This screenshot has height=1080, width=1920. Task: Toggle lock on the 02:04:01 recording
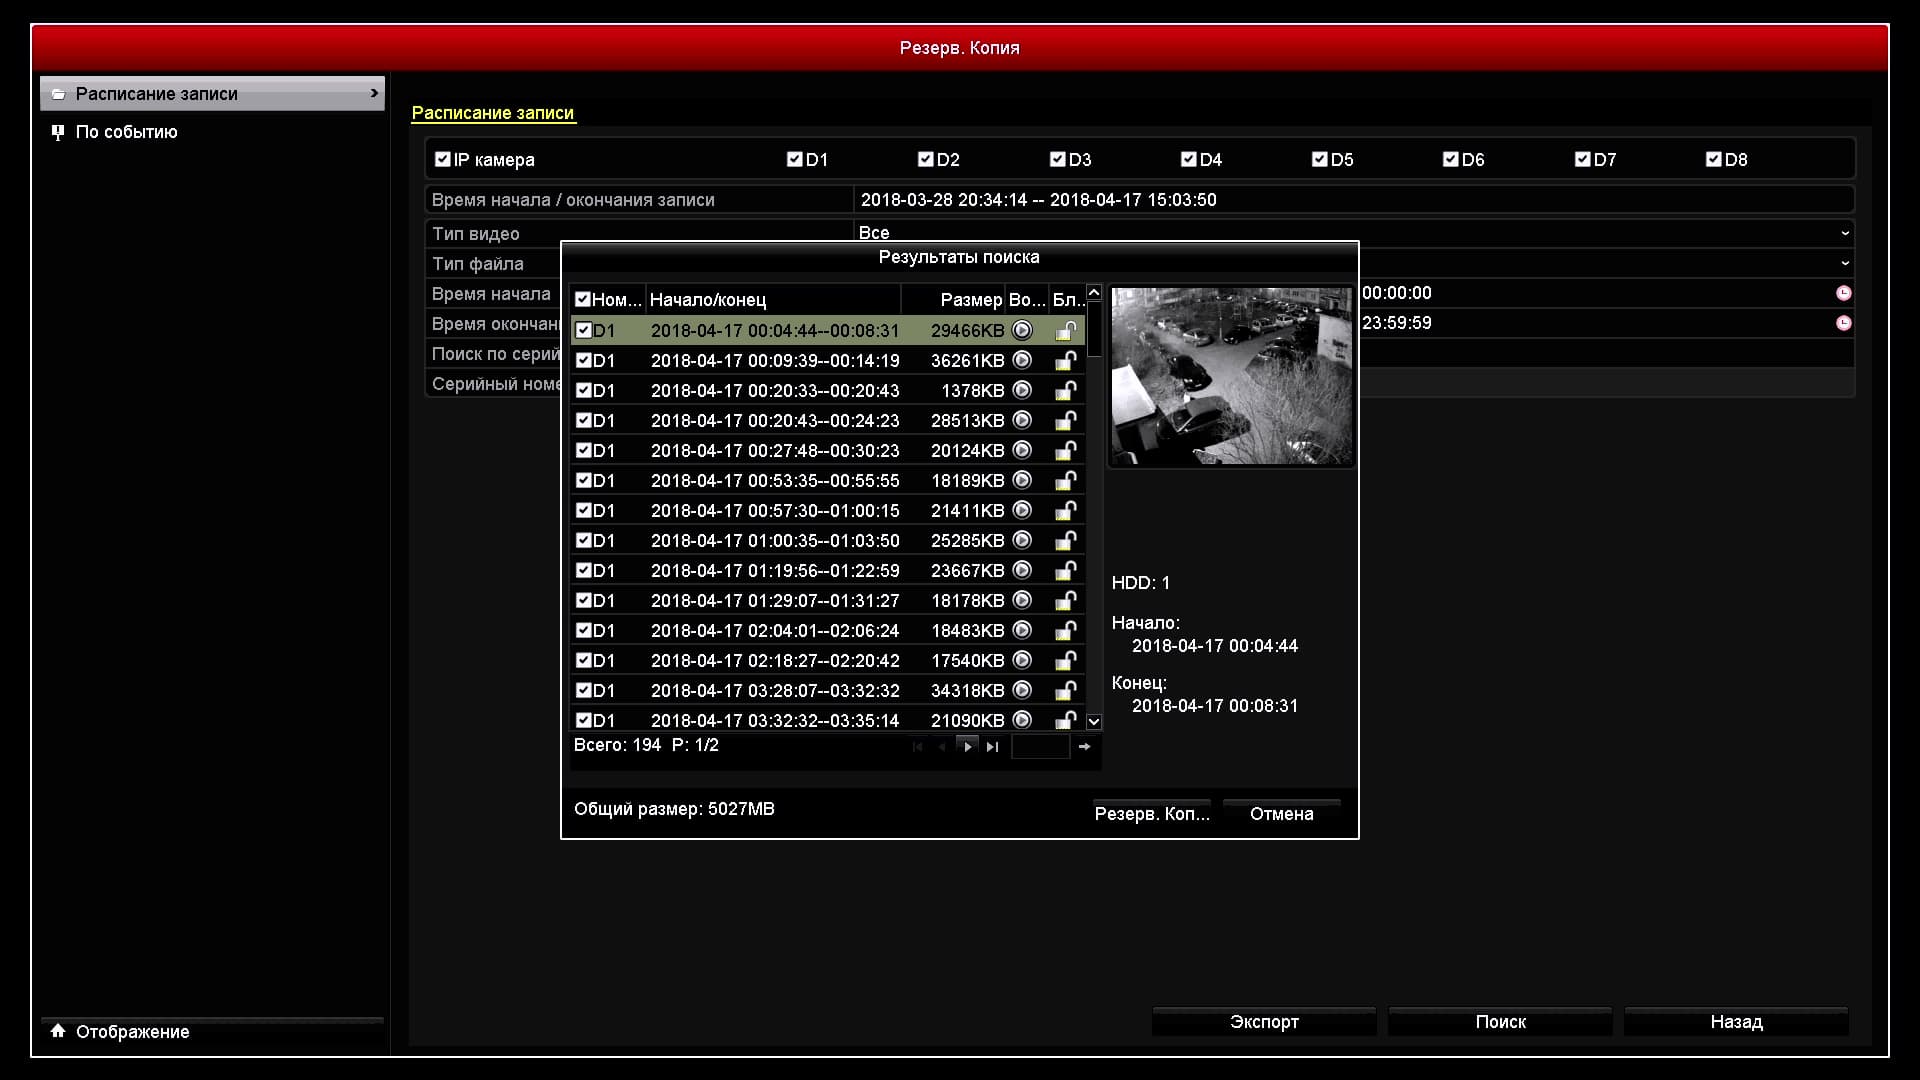pyautogui.click(x=1066, y=630)
